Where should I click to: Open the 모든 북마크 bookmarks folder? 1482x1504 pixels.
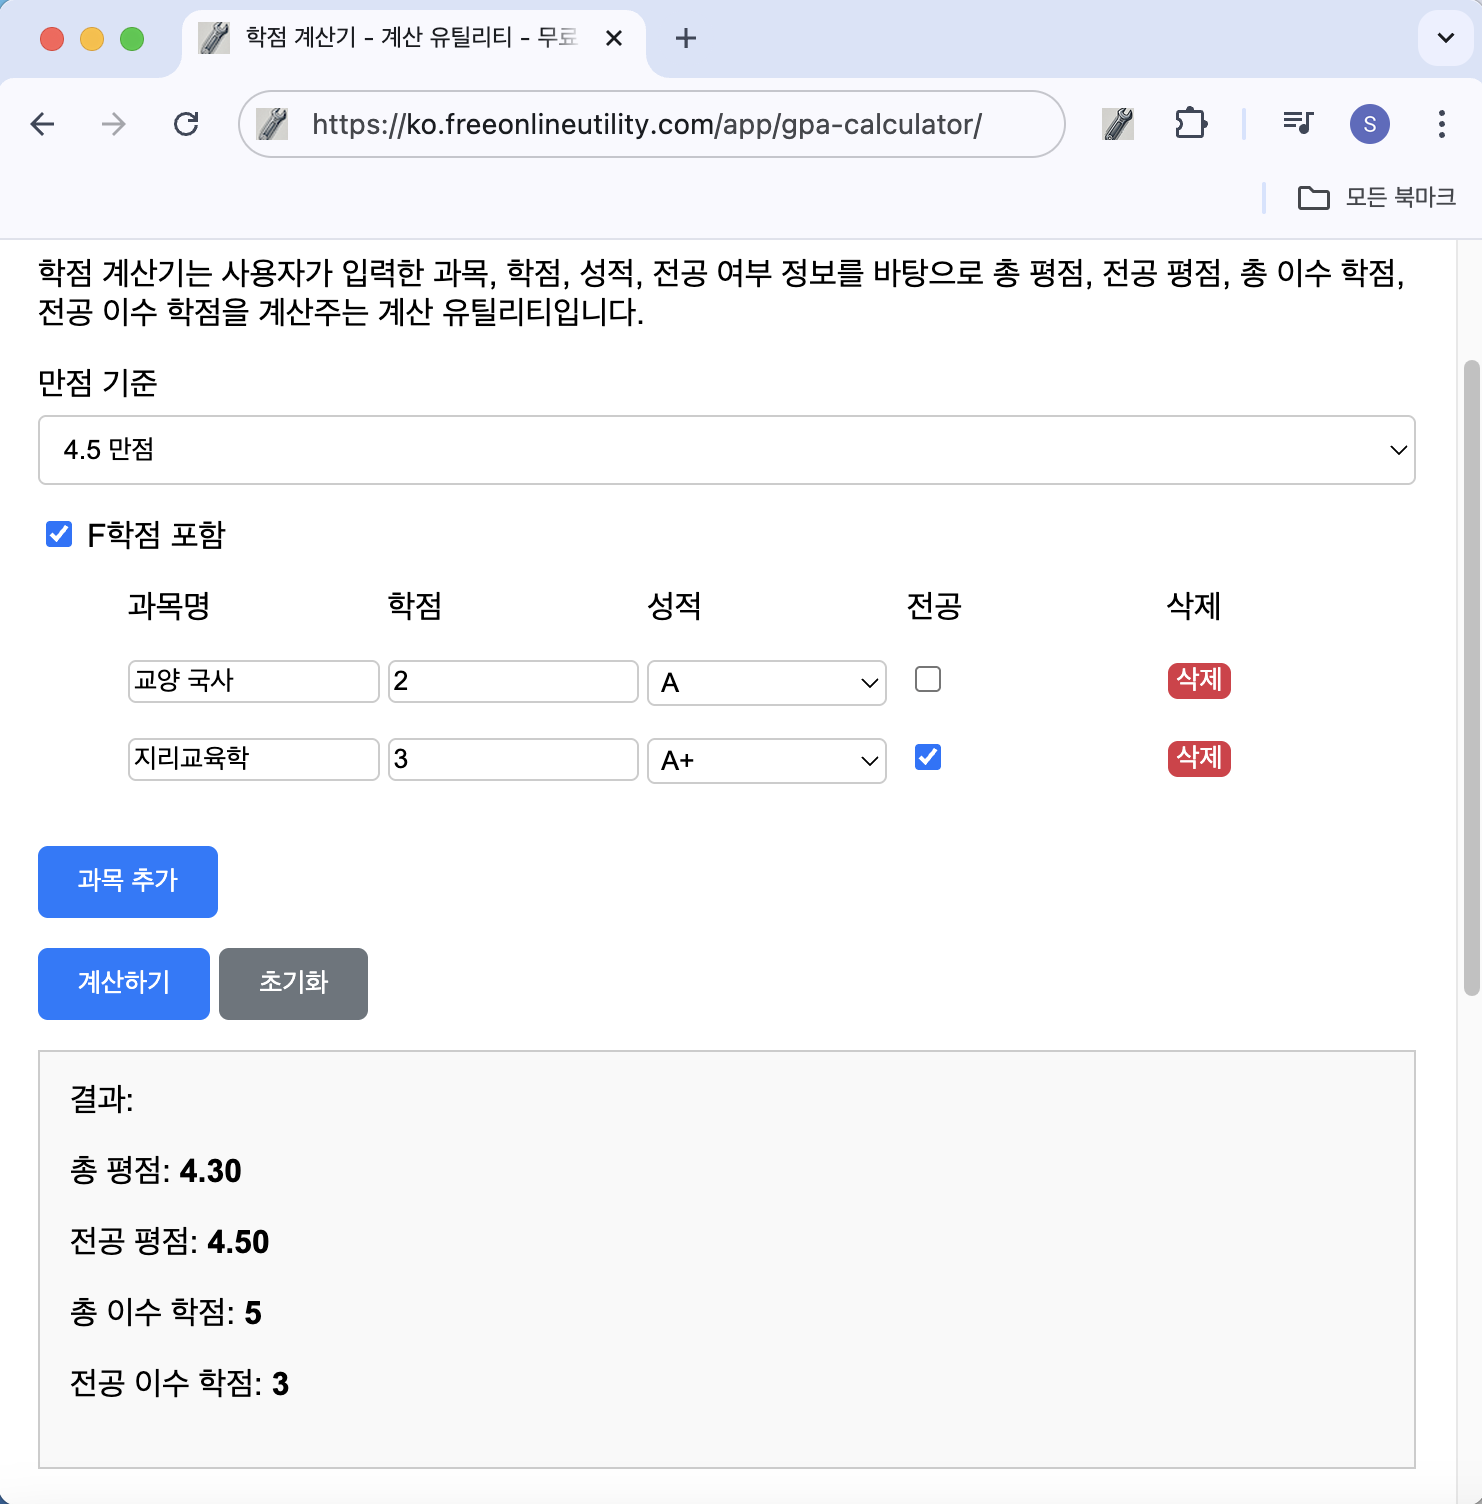[1376, 198]
